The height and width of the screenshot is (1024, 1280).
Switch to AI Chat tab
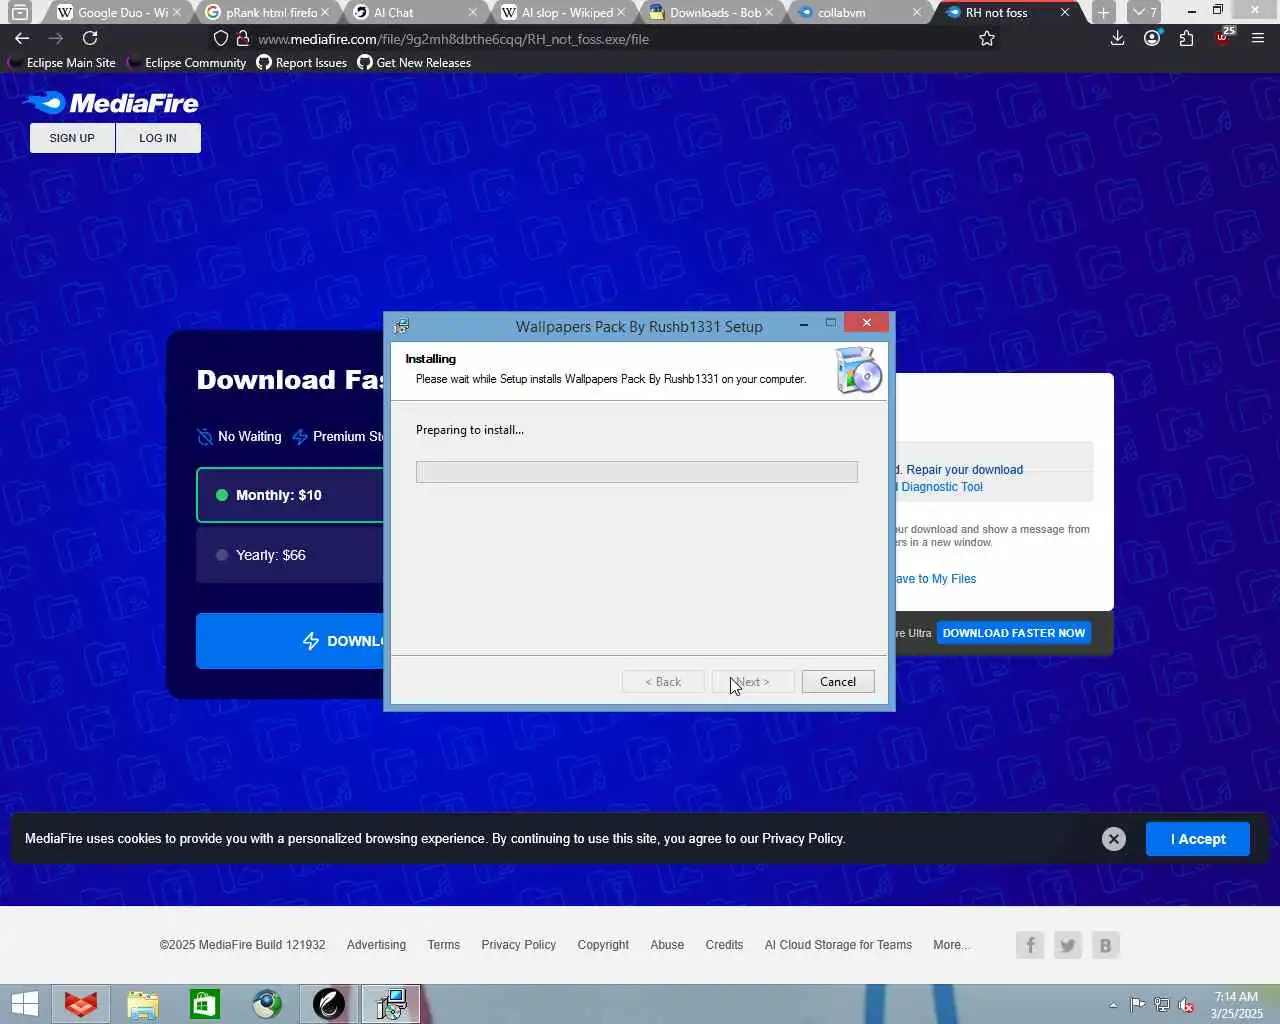click(413, 13)
